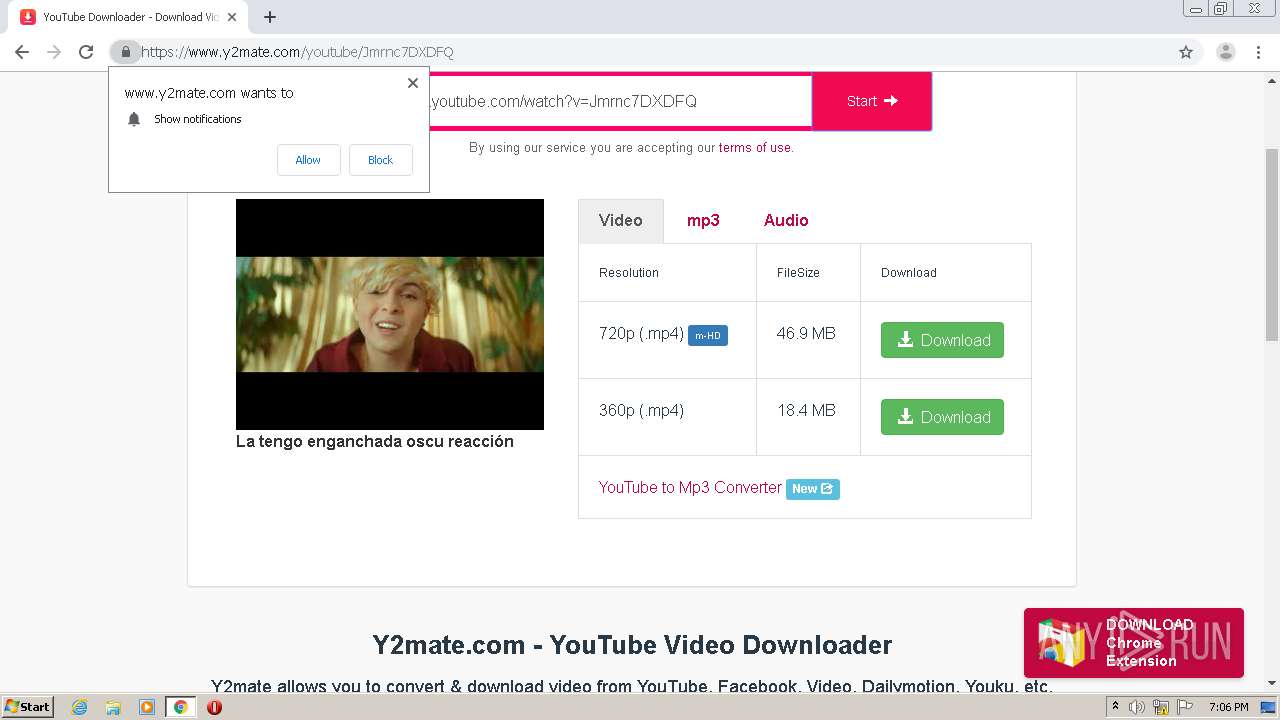Switch to Chrome in taskbar
1280x720 pixels.
click(180, 707)
